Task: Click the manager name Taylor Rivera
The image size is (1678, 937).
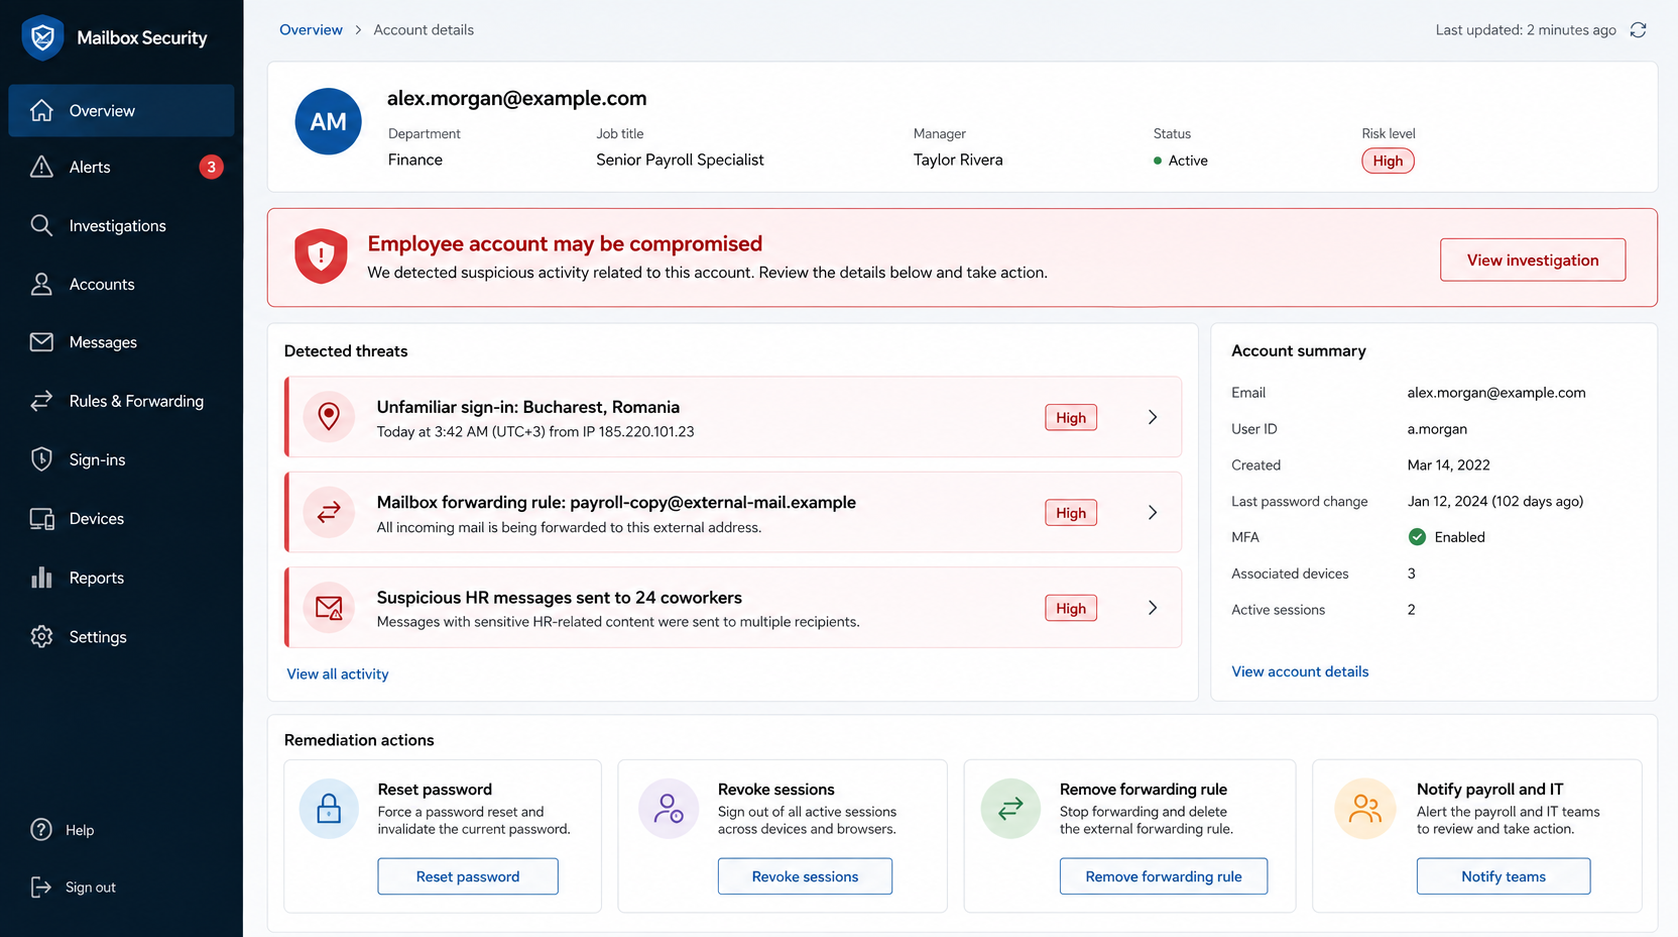Action: pyautogui.click(x=957, y=159)
